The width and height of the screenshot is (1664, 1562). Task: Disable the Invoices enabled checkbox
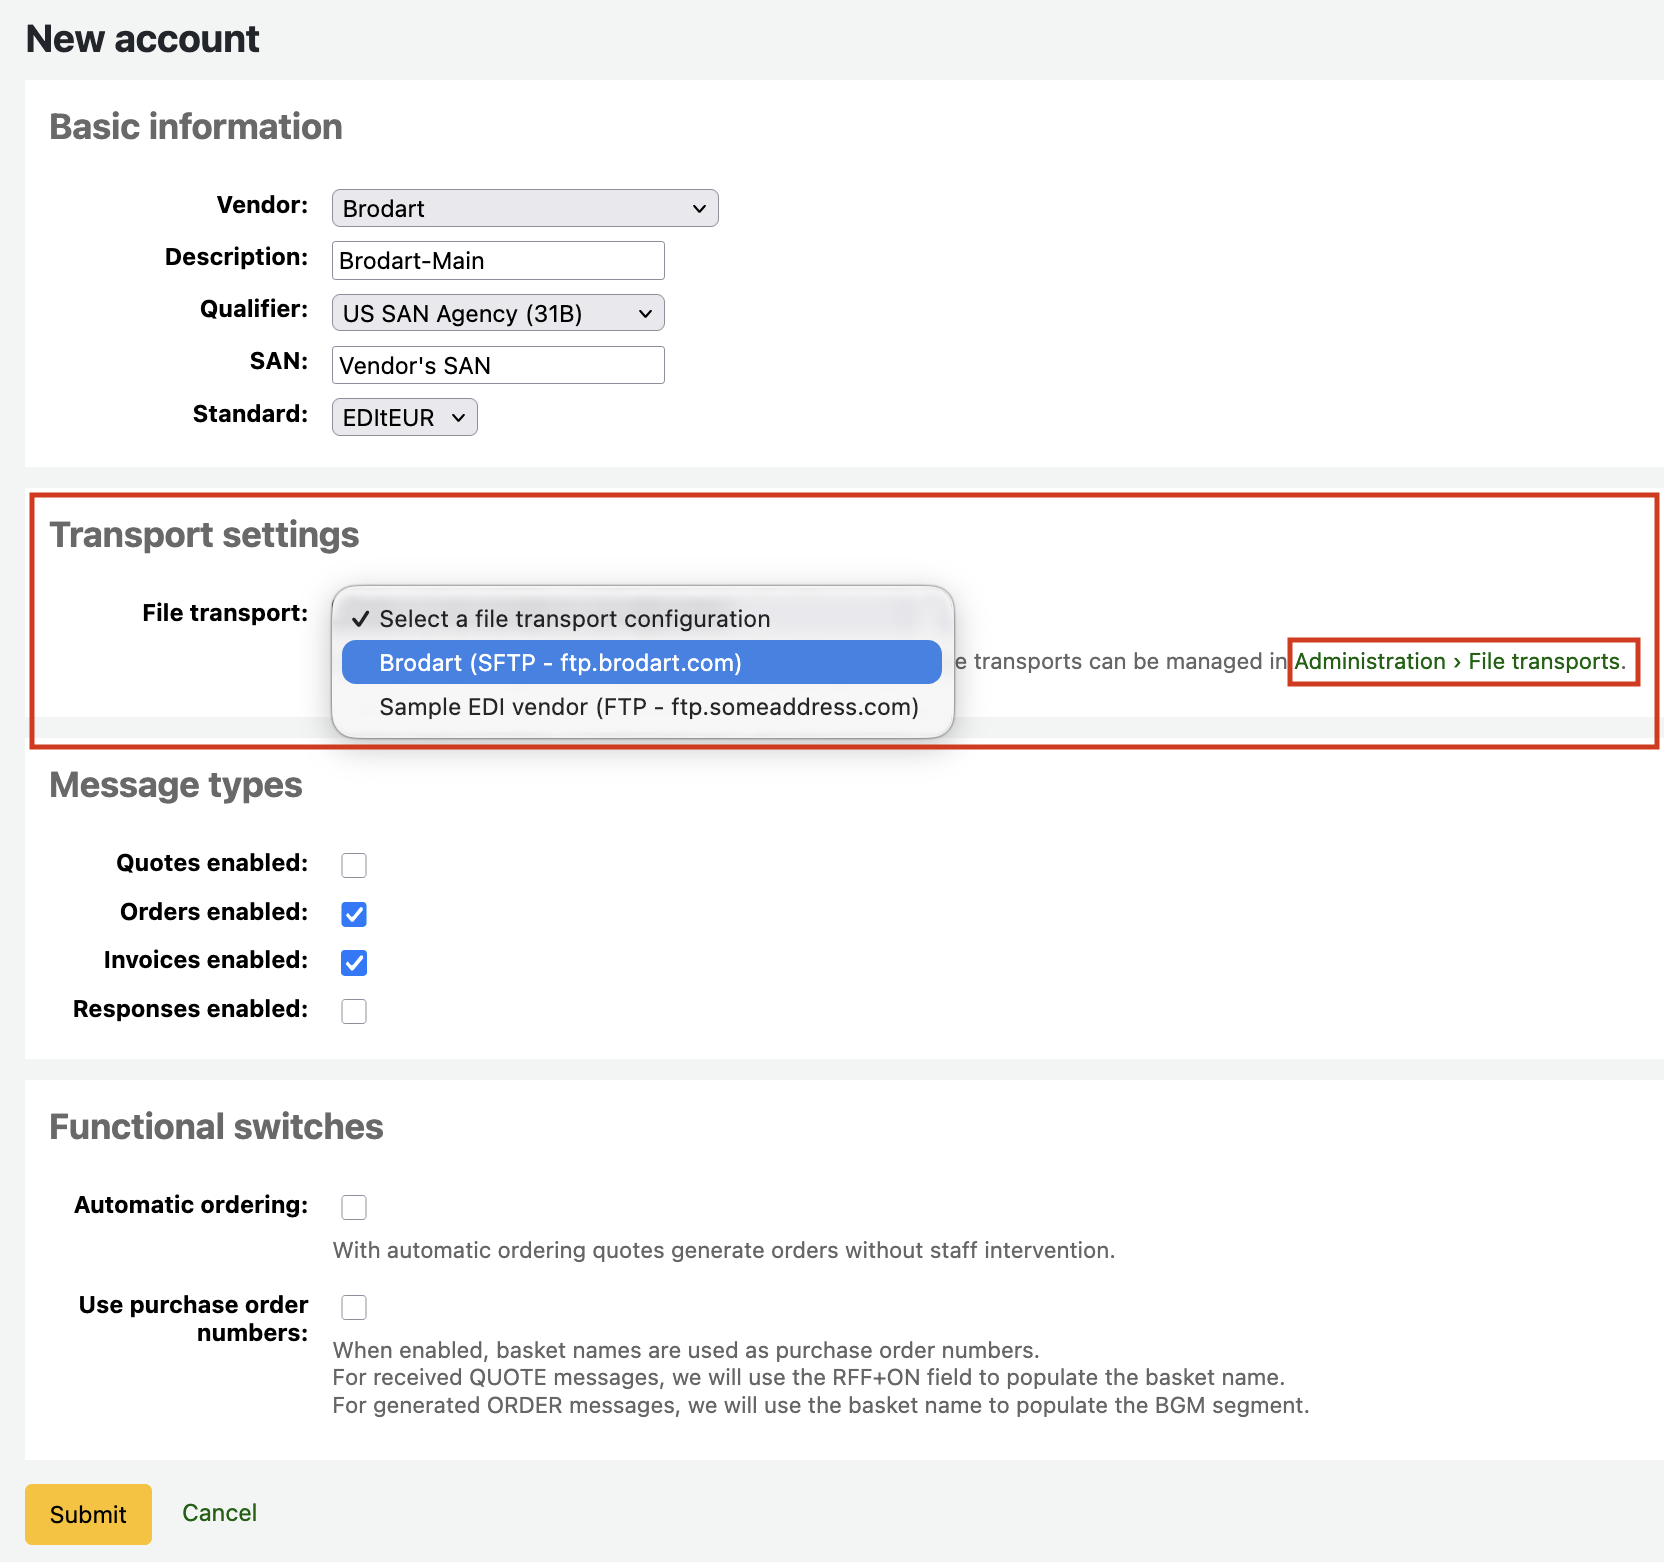point(354,962)
